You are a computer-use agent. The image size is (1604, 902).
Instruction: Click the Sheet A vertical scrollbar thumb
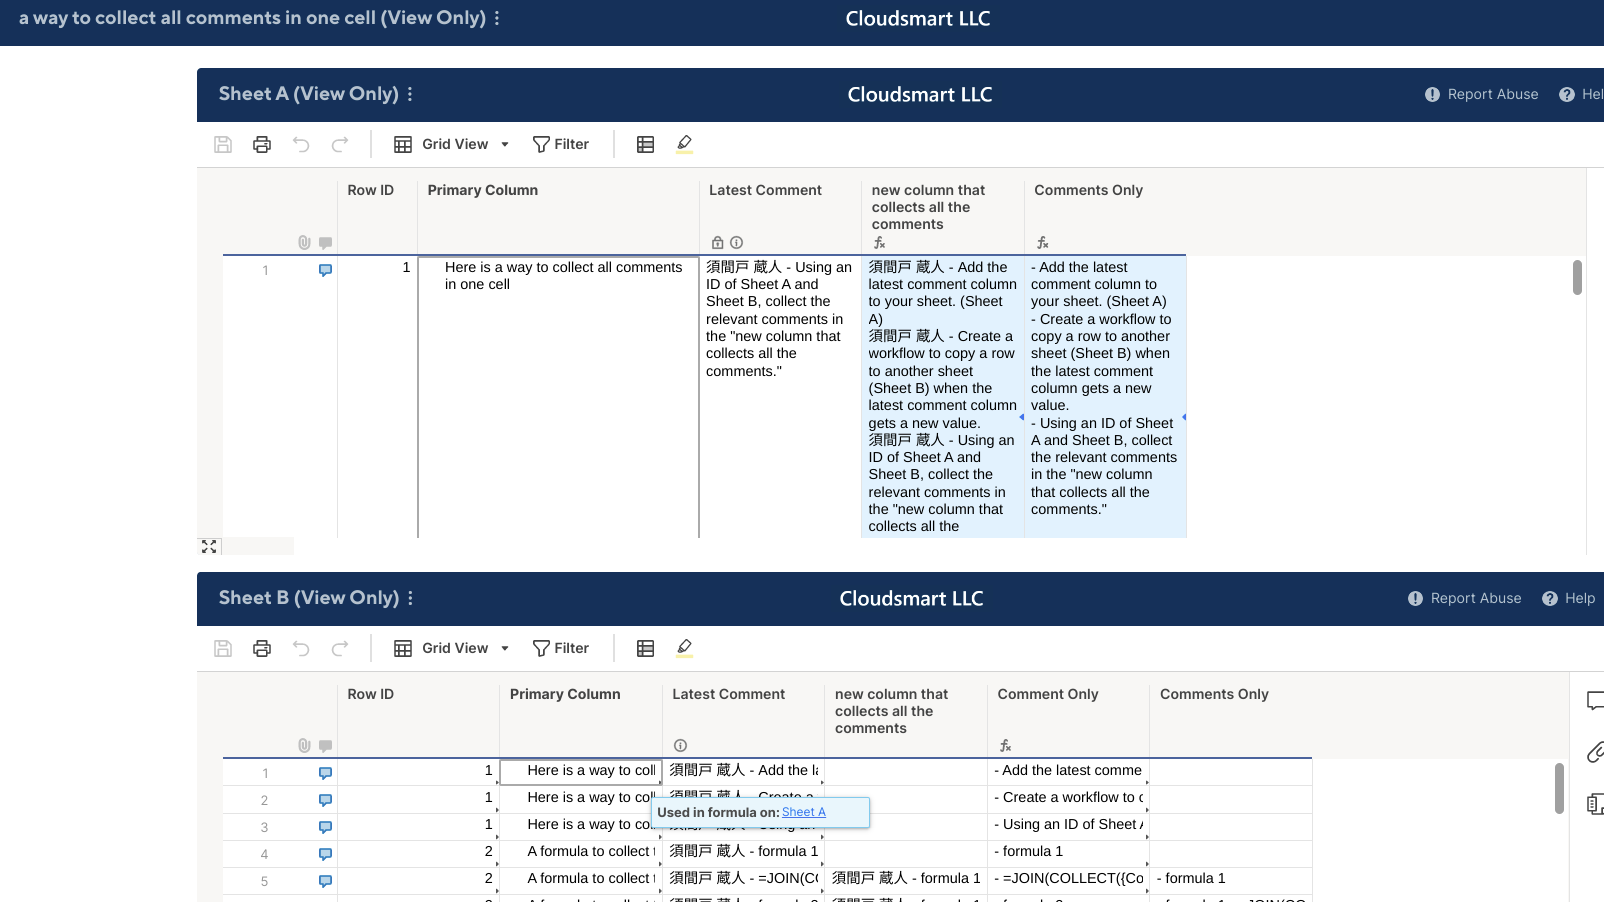click(x=1577, y=277)
